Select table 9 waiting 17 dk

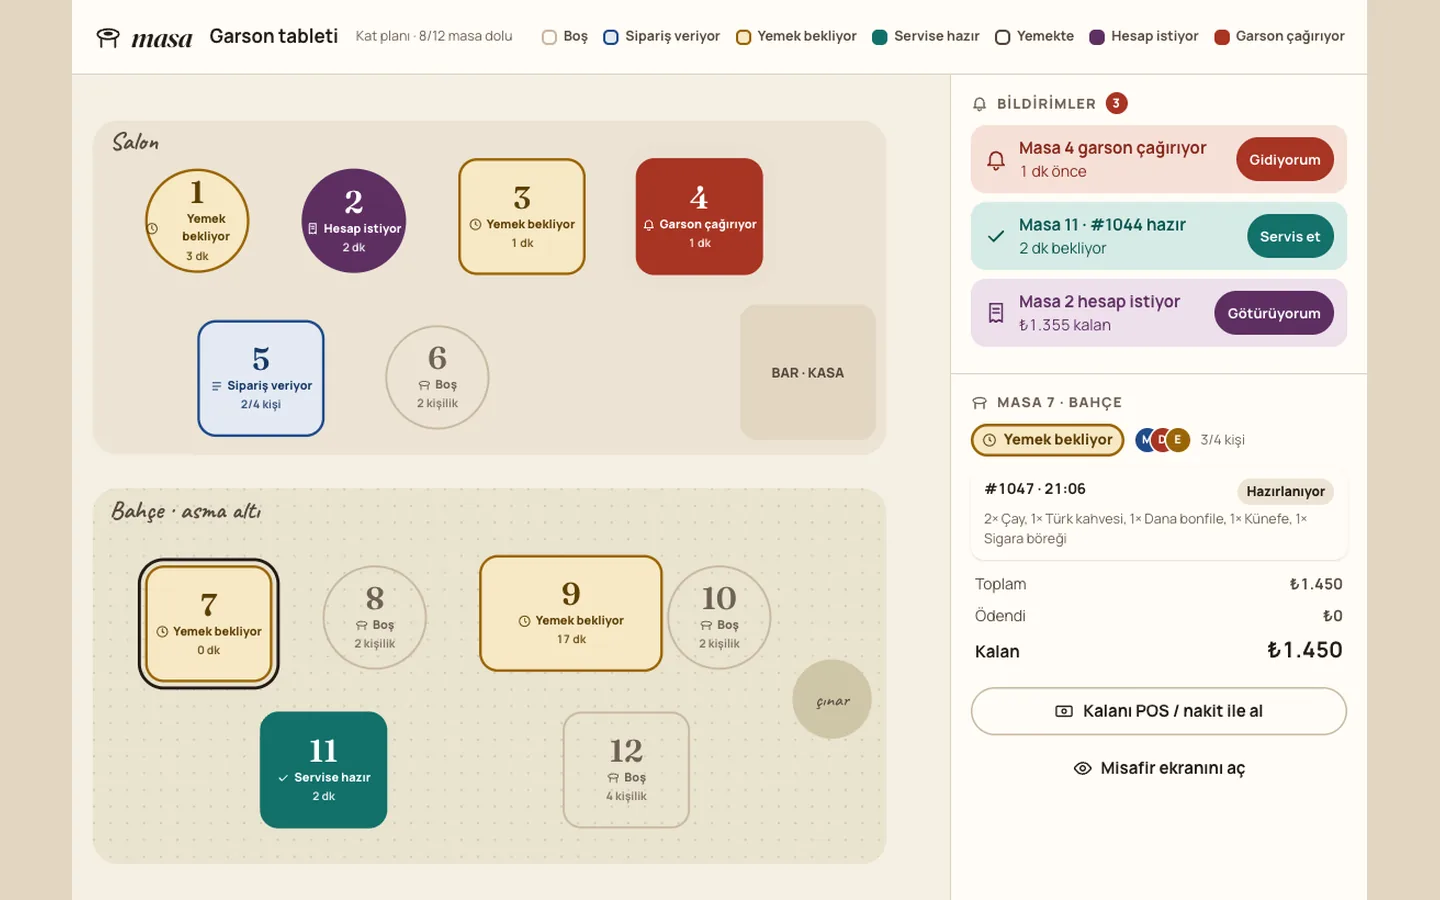point(571,613)
